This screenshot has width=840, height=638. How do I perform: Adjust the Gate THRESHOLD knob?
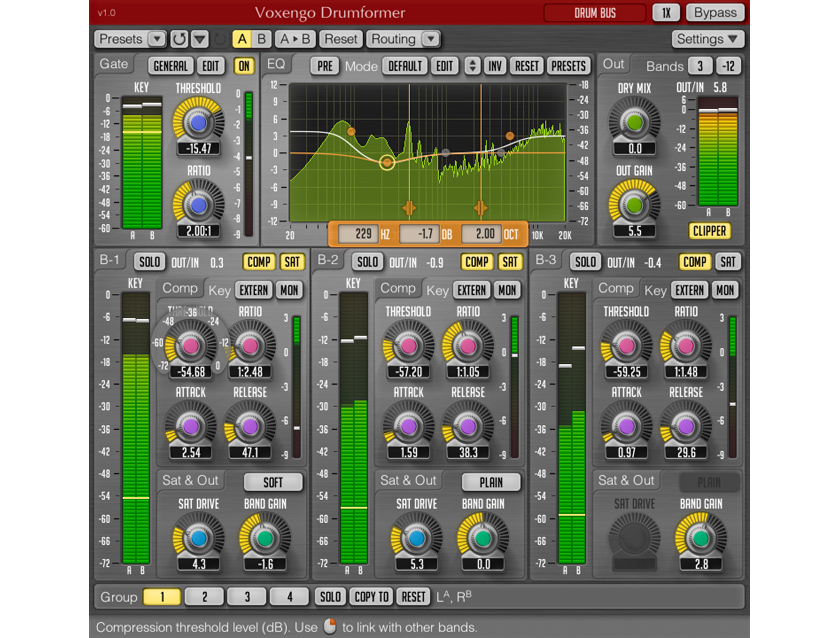pyautogui.click(x=198, y=123)
